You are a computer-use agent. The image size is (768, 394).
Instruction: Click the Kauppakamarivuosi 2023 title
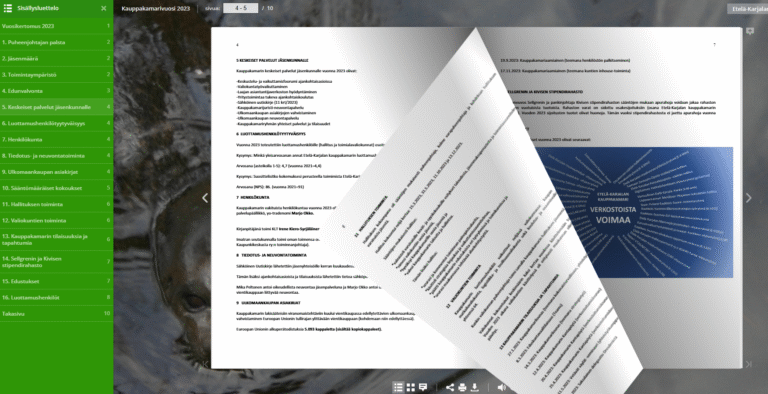tap(156, 8)
